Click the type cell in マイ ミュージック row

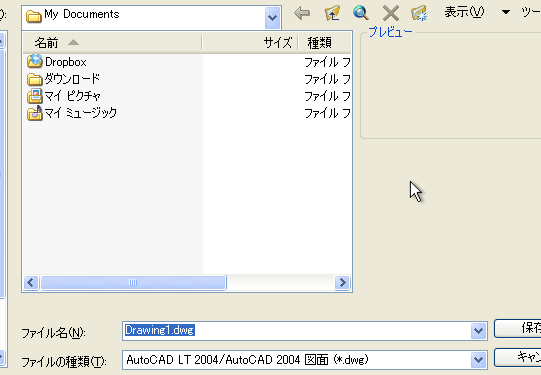(x=327, y=113)
